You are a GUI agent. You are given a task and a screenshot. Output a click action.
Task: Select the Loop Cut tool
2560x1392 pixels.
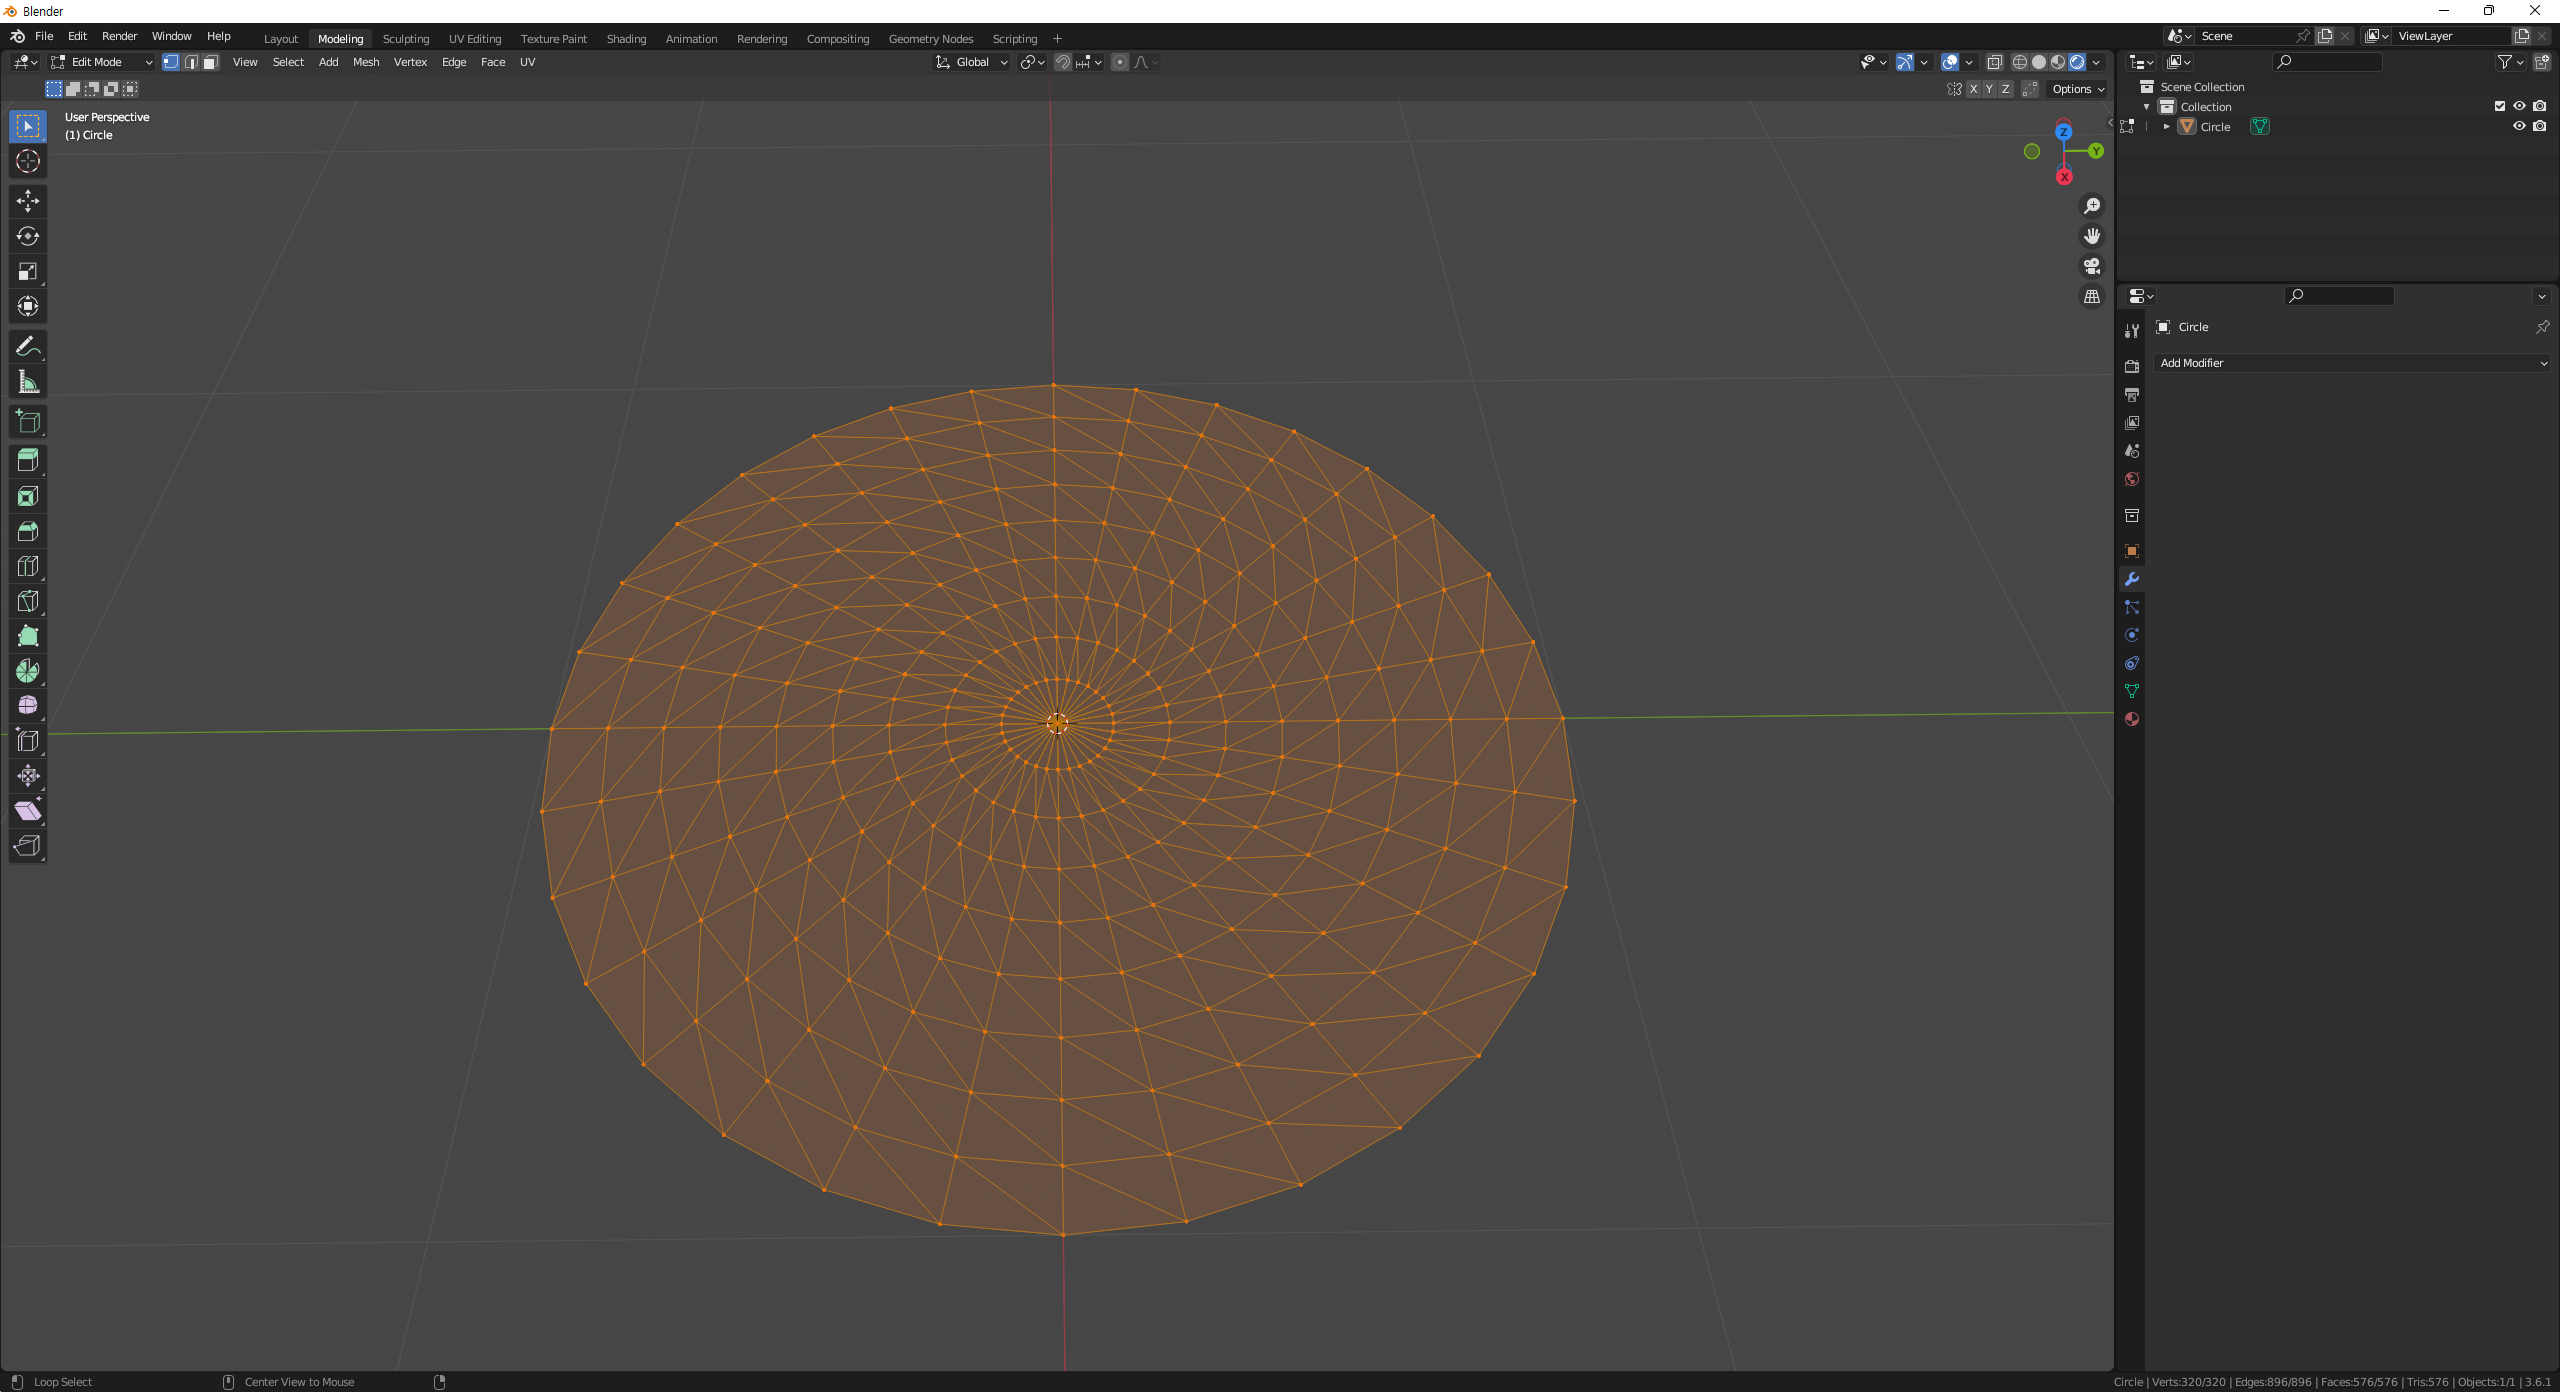click(28, 566)
